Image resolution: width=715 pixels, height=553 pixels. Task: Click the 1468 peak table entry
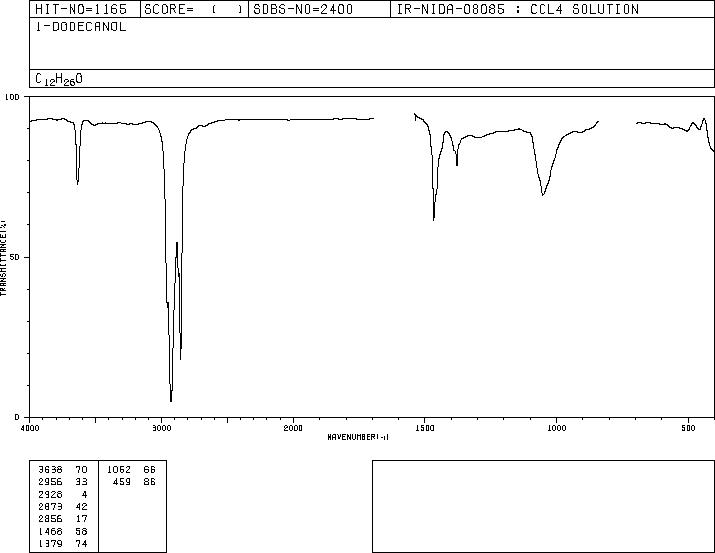pos(63,532)
